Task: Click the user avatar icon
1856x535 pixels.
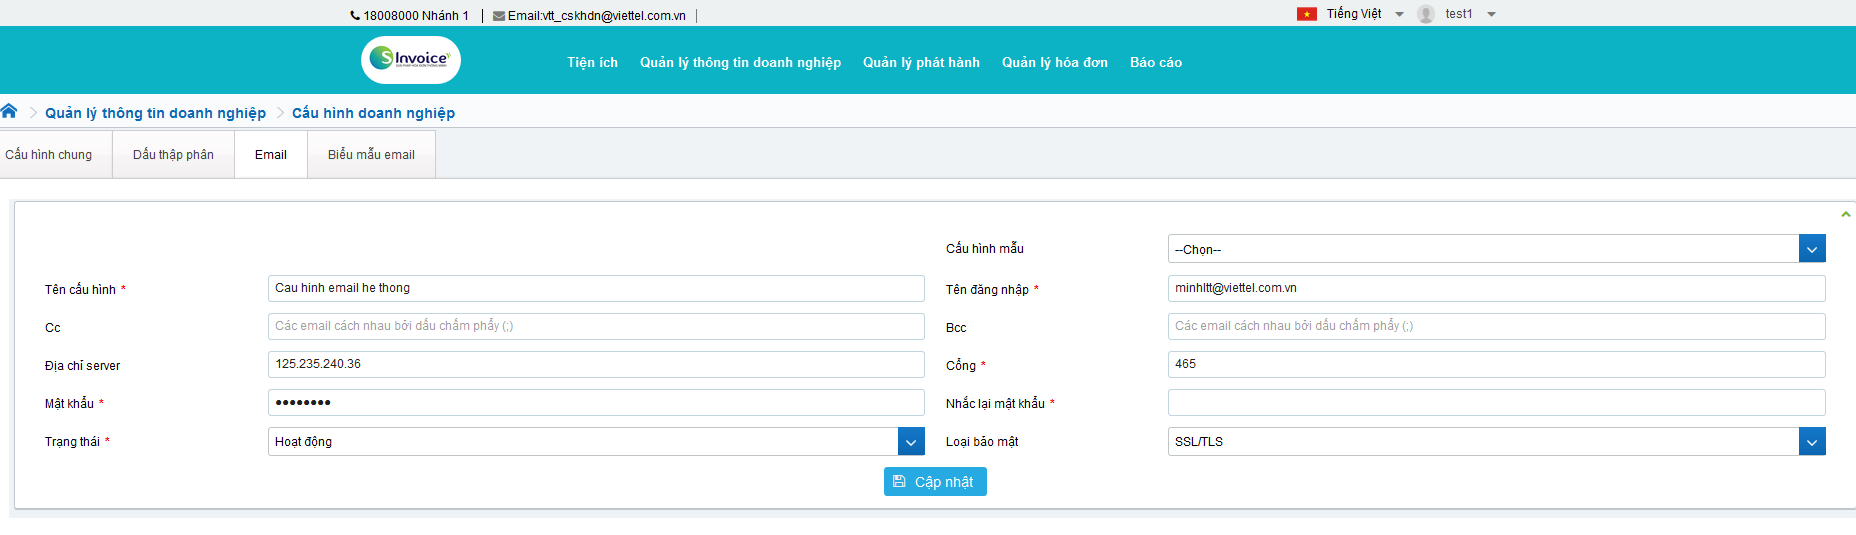Action: pyautogui.click(x=1426, y=14)
